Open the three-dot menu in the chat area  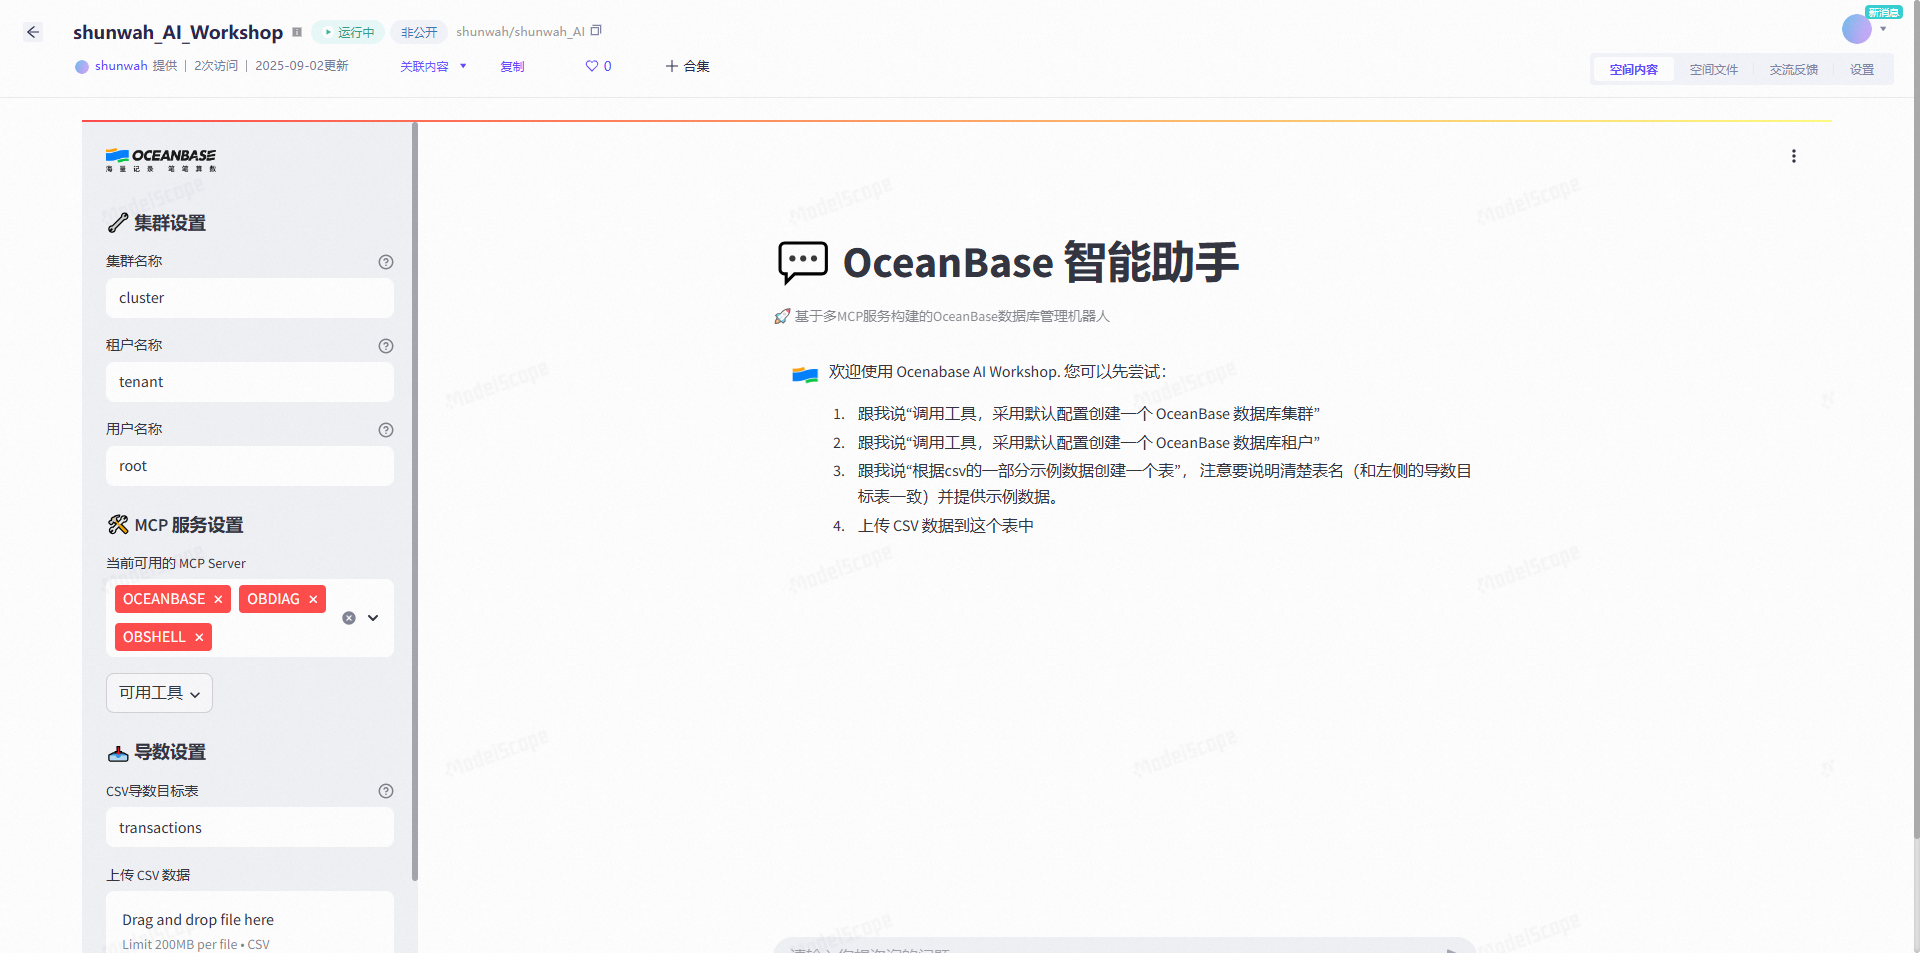point(1793,156)
